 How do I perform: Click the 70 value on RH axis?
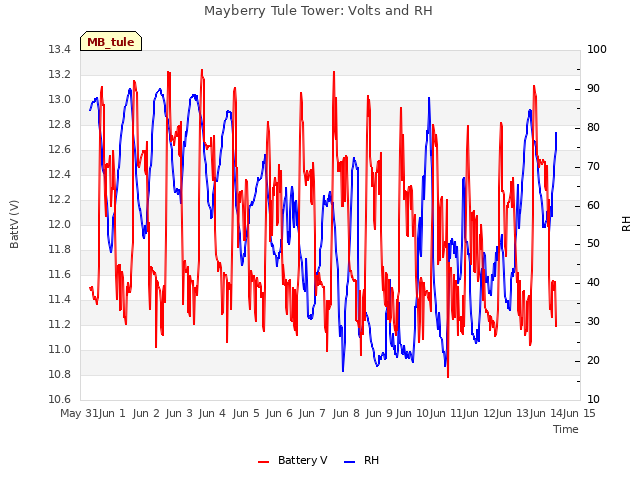pyautogui.click(x=593, y=167)
